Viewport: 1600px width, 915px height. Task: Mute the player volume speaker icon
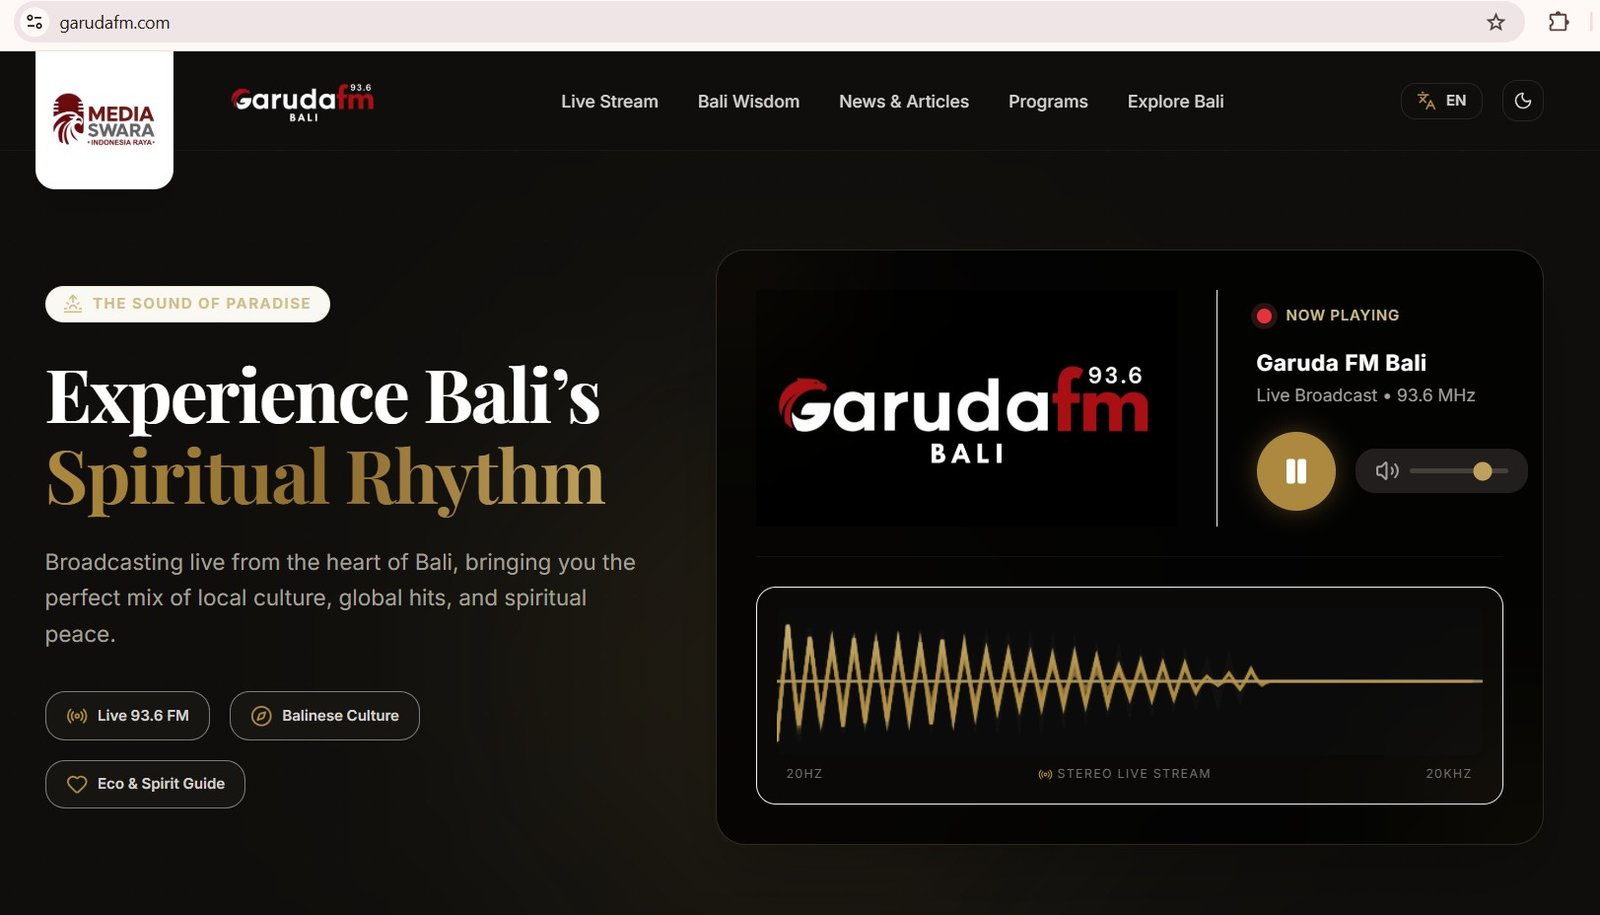(1387, 471)
